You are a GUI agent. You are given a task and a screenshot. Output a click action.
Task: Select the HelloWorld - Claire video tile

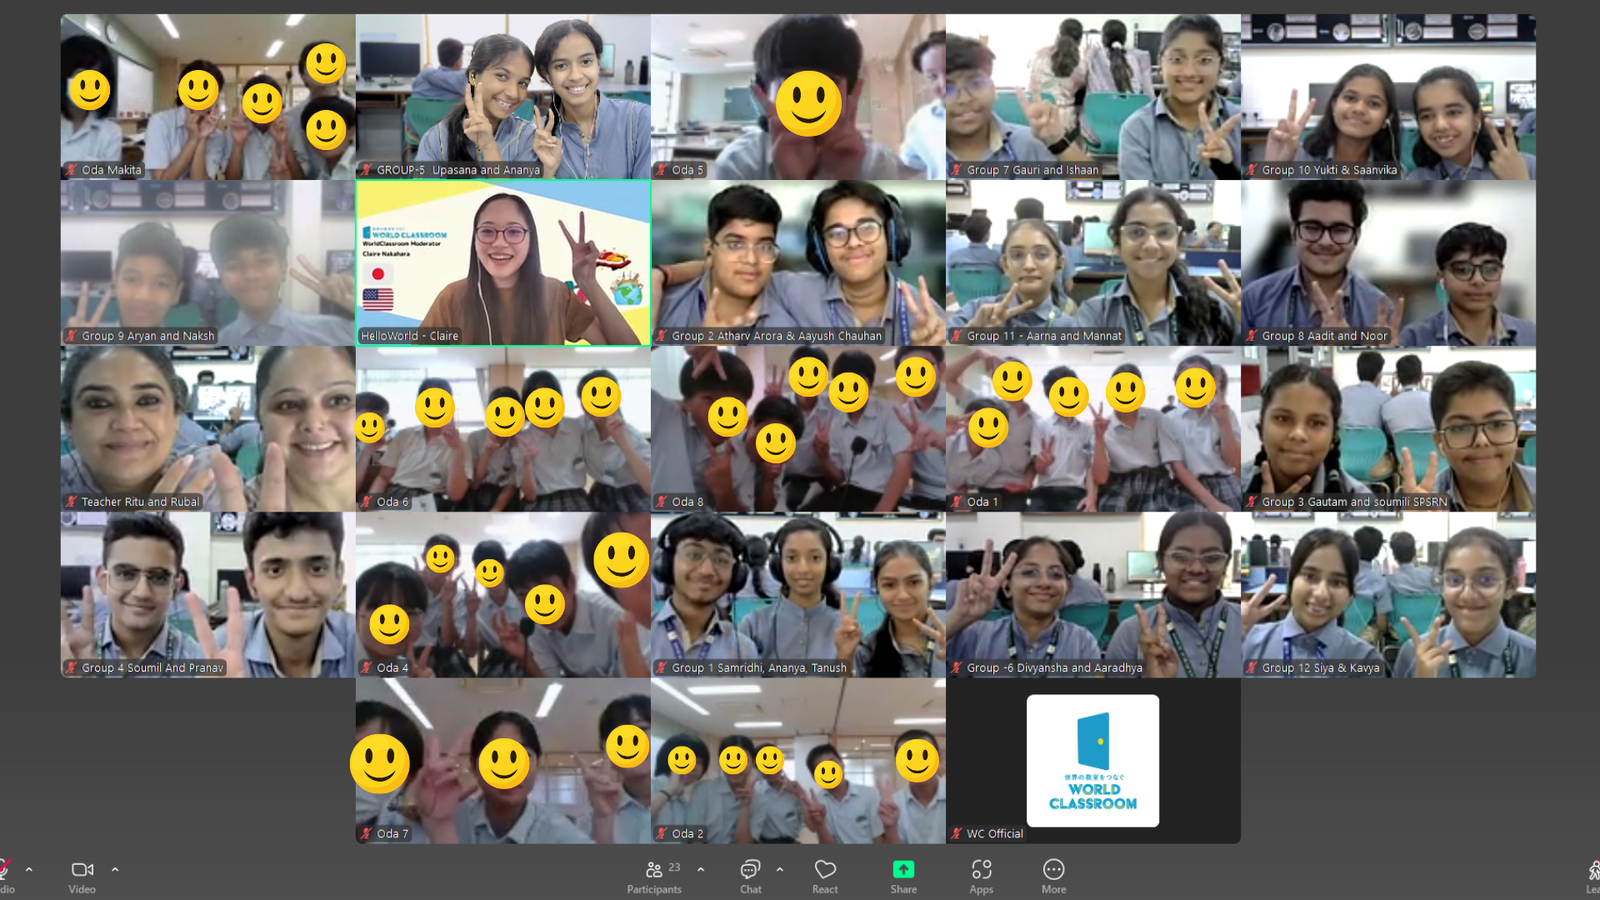pyautogui.click(x=503, y=263)
